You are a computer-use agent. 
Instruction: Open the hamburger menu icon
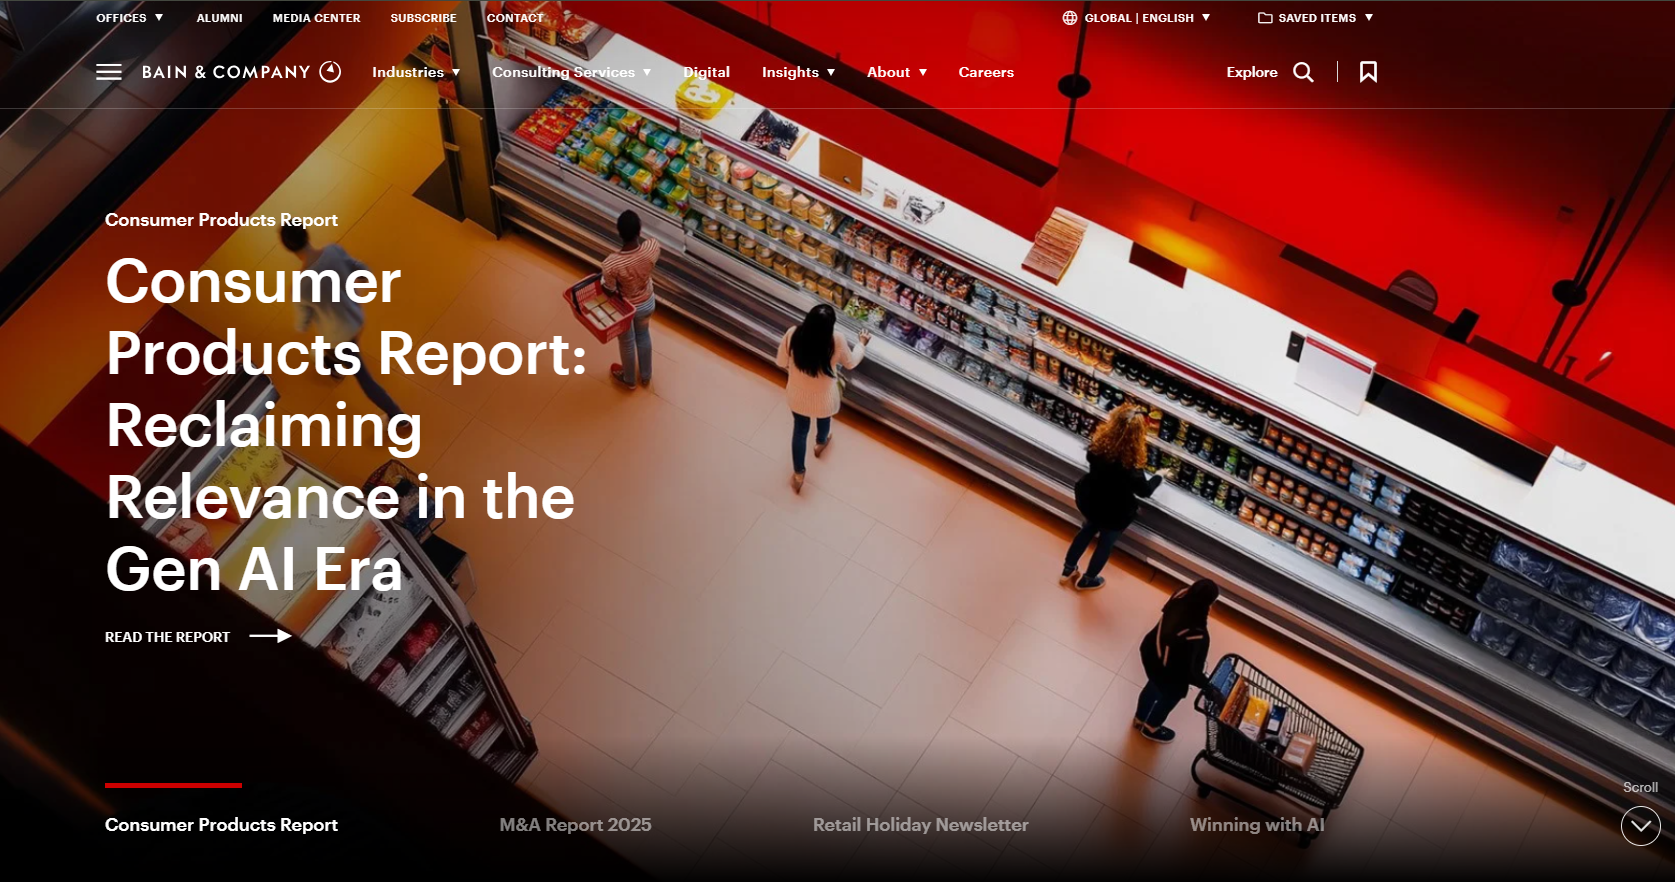click(109, 72)
